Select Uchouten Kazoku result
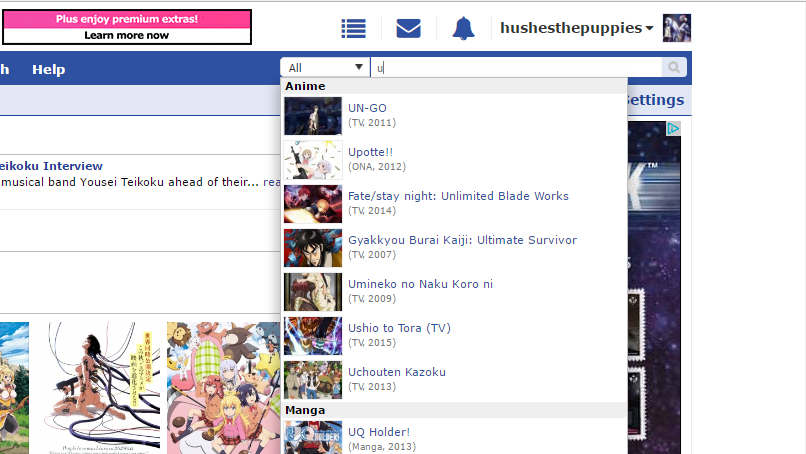Viewport: 806px width, 454px height. click(x=397, y=372)
